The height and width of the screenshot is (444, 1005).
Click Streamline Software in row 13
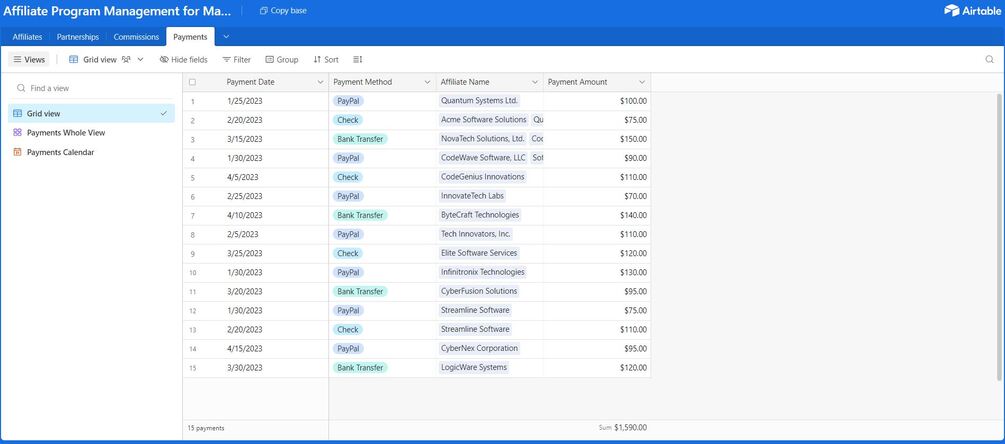pos(475,329)
